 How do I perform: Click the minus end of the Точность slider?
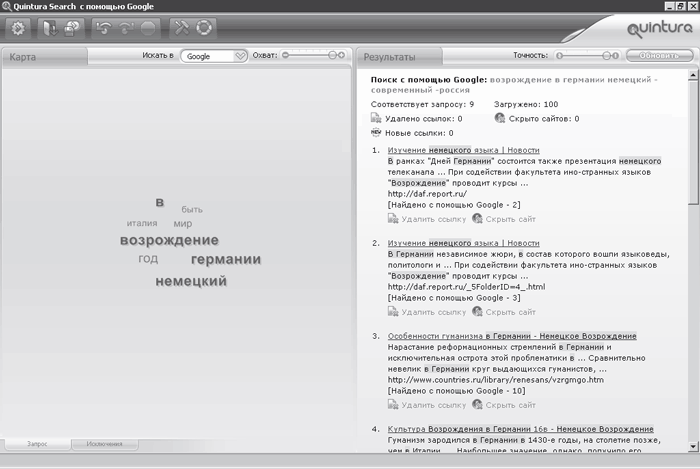(559, 56)
